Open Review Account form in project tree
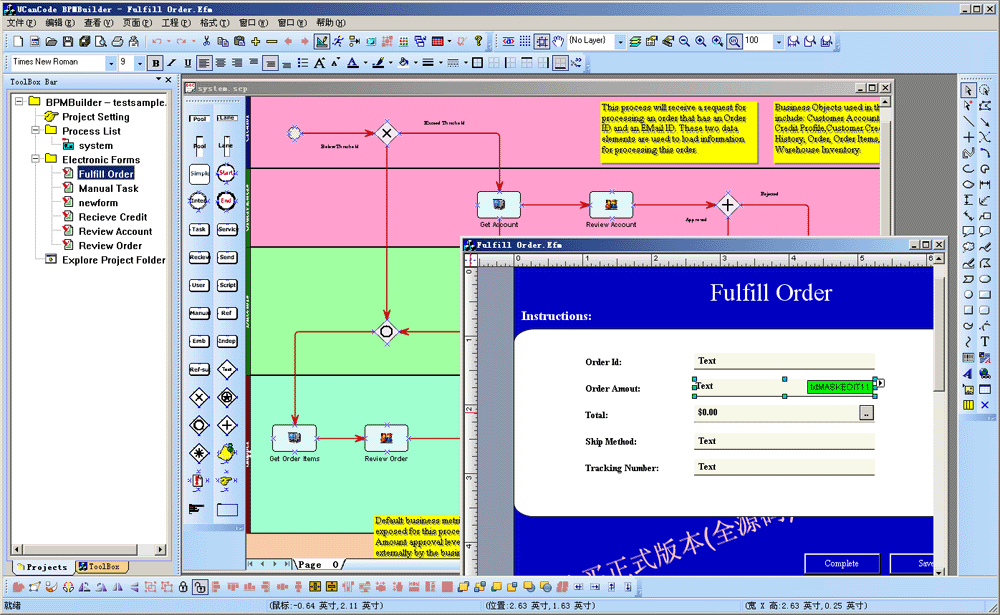The width and height of the screenshot is (1000, 615). [x=115, y=231]
